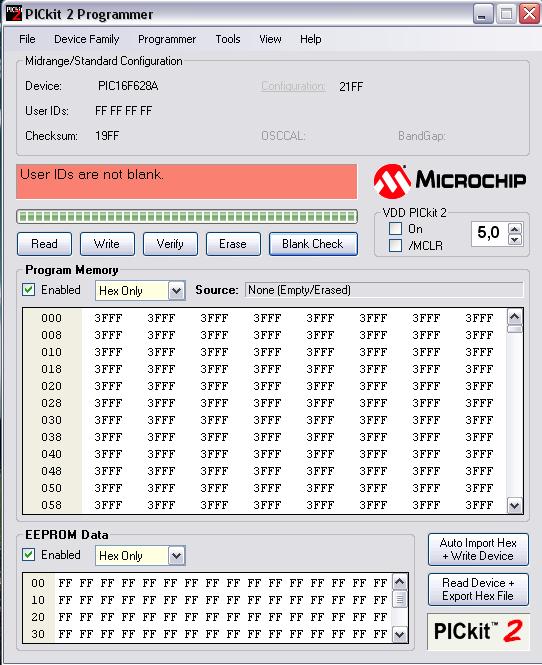Minimize the PICkit 2 Programmer window
Image resolution: width=542 pixels, height=665 pixels.
(483, 14)
